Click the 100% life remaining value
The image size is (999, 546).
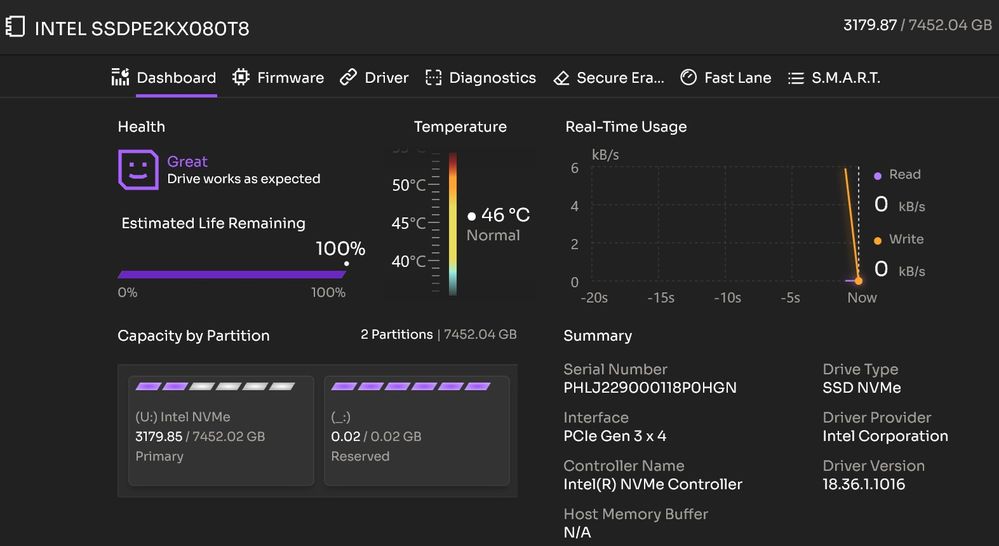pyautogui.click(x=340, y=248)
